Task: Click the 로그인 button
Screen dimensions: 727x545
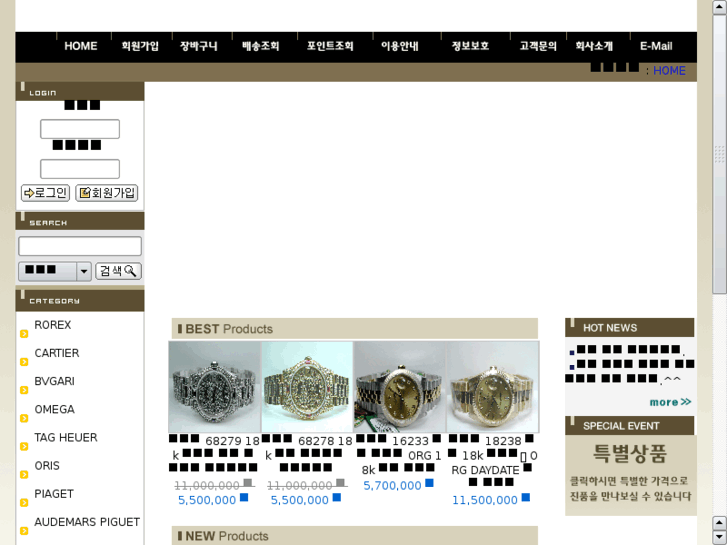Action: click(x=45, y=193)
